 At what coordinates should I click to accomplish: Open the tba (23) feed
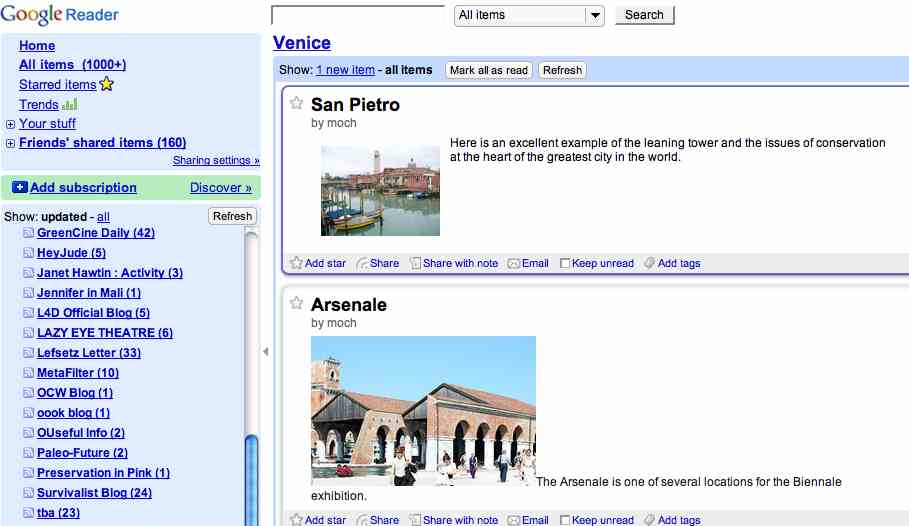point(59,513)
